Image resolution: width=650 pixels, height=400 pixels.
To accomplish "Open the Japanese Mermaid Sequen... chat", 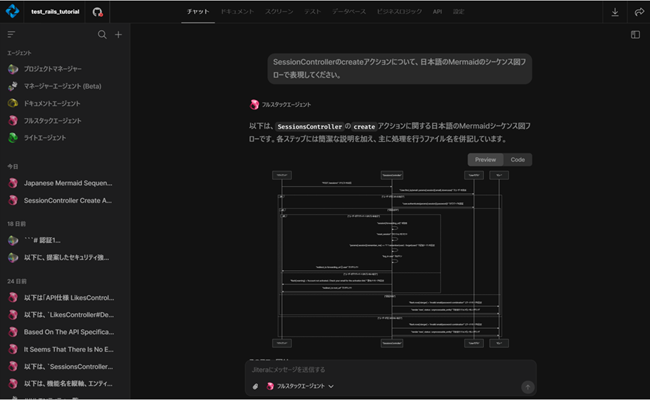I will 70,184.
